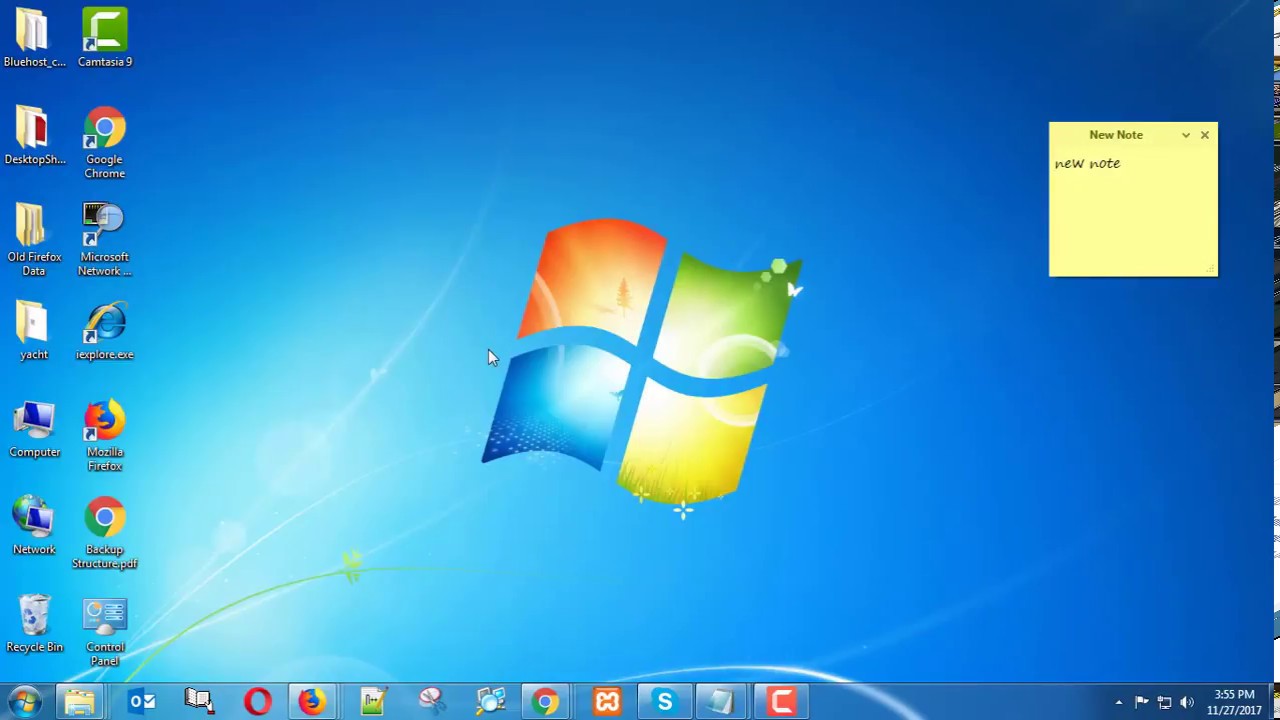This screenshot has width=1280, height=720.
Task: Open the Windows Start menu
Action: [24, 701]
